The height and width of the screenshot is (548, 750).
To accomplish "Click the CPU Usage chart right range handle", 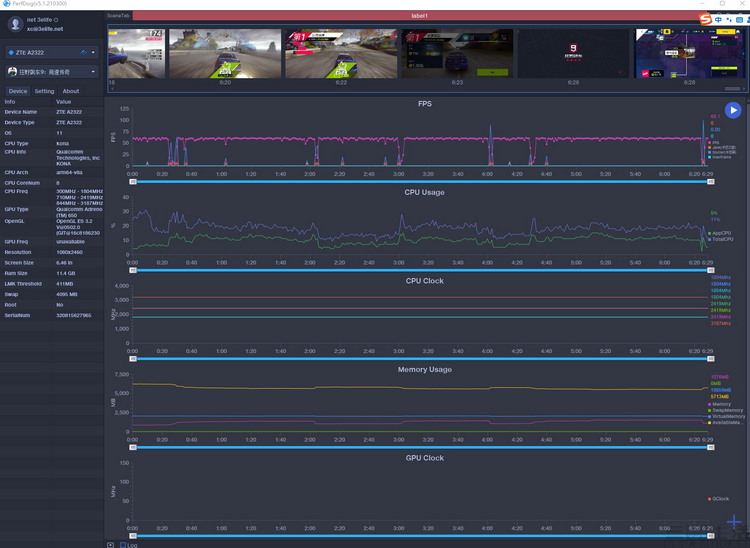I will point(711,270).
